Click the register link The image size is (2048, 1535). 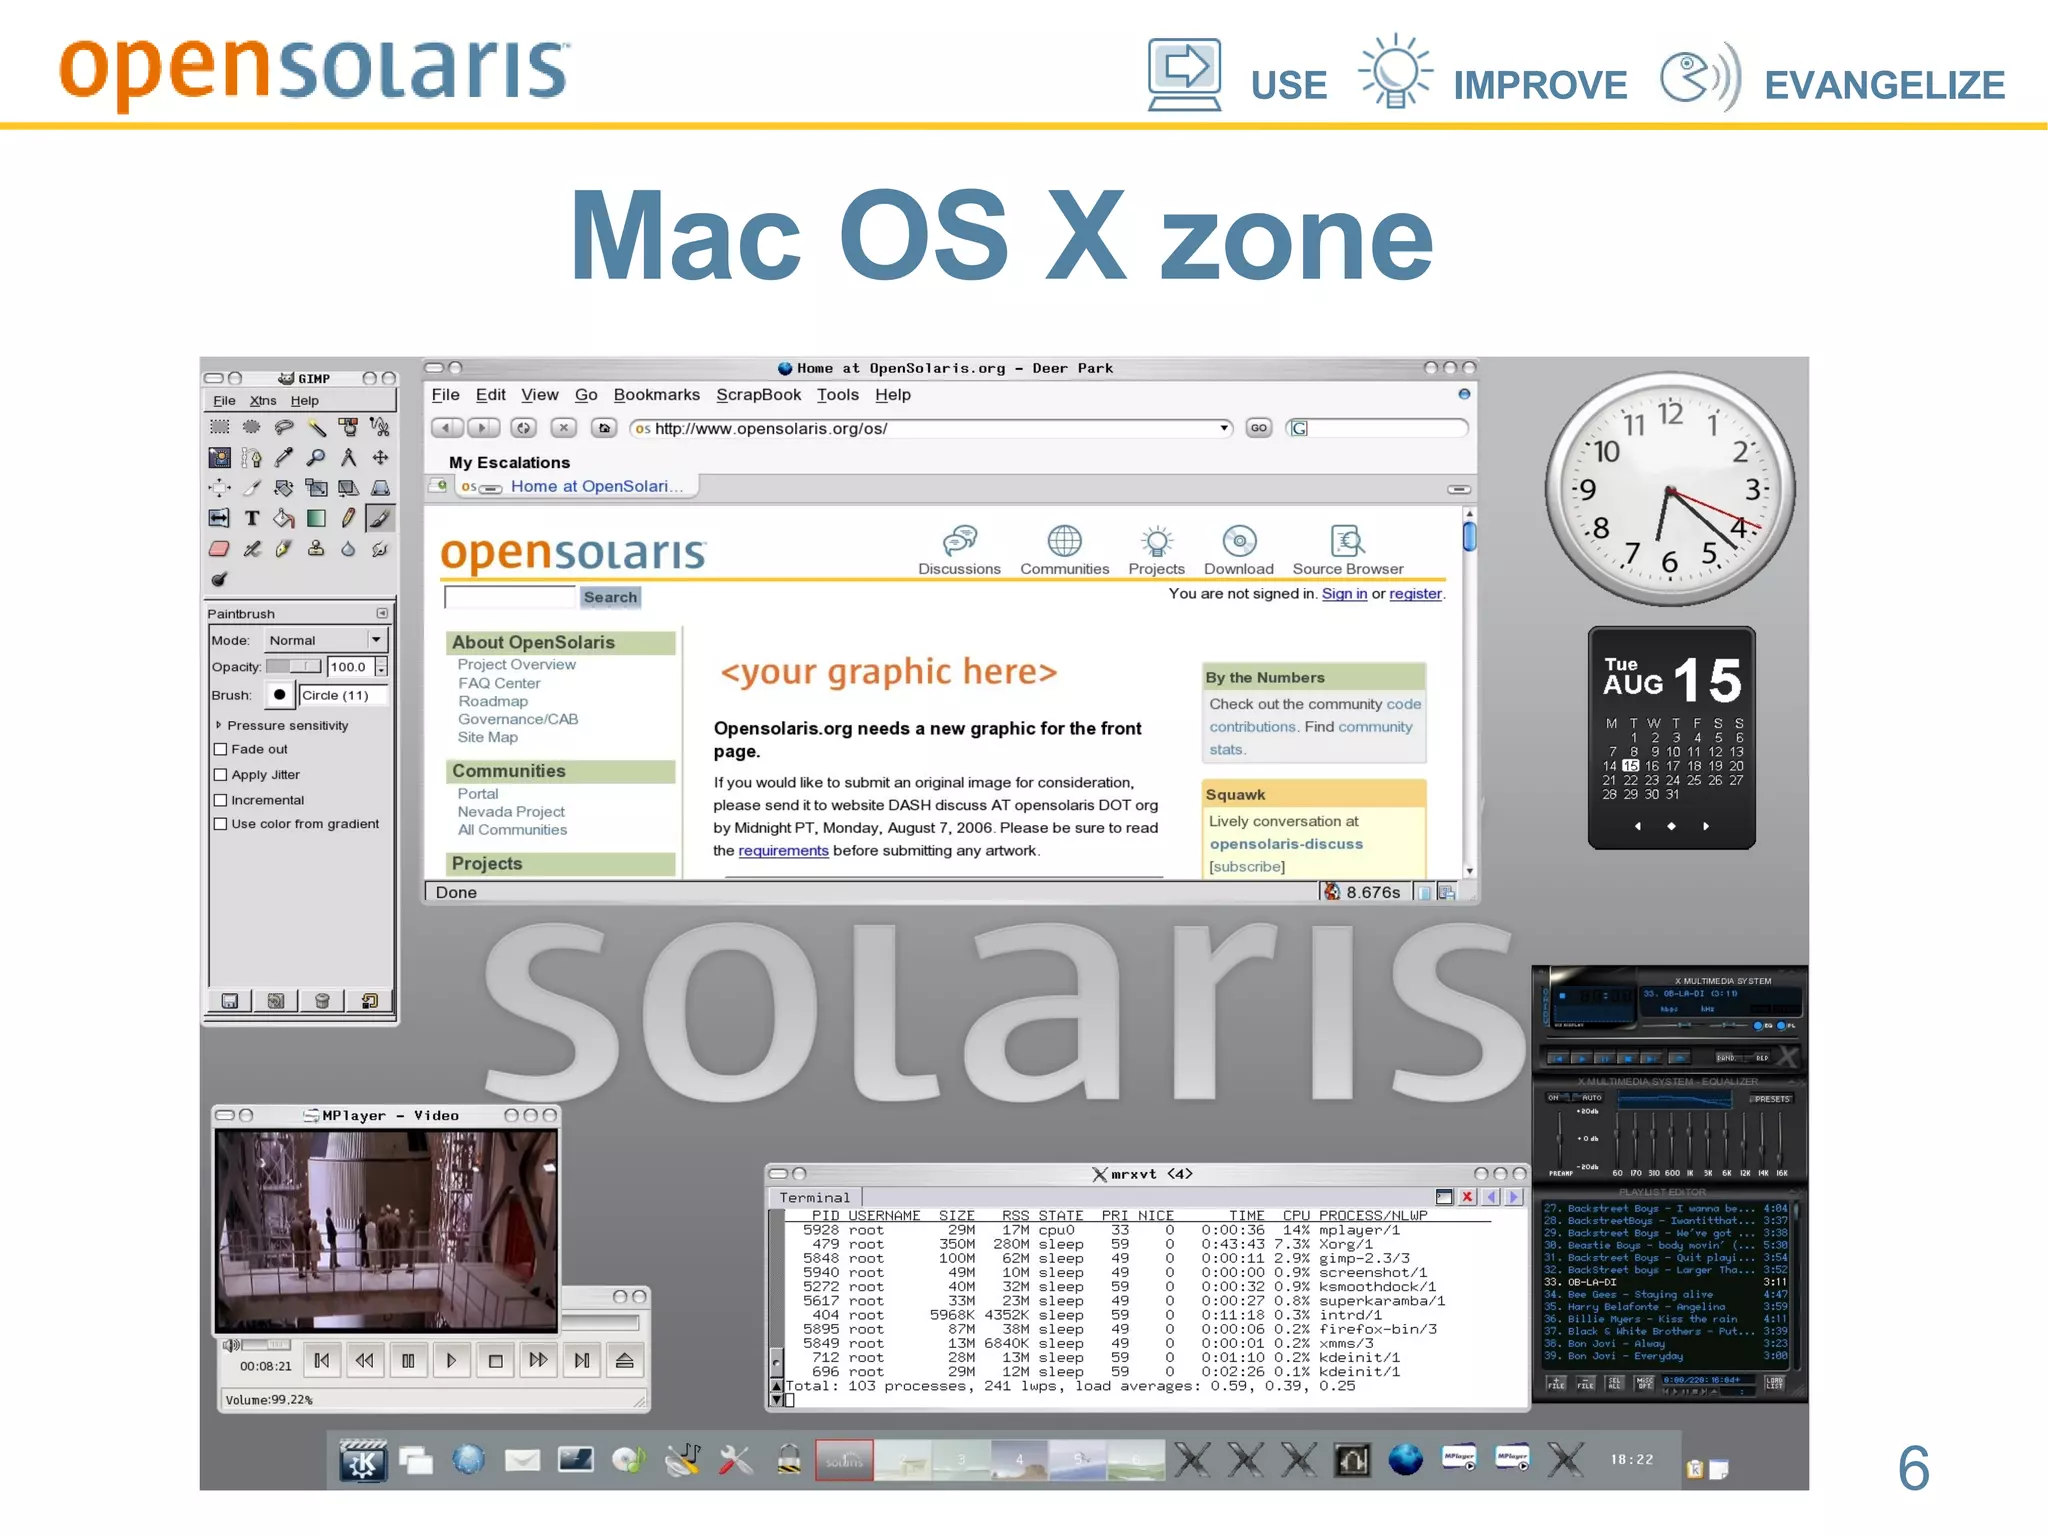click(1415, 594)
